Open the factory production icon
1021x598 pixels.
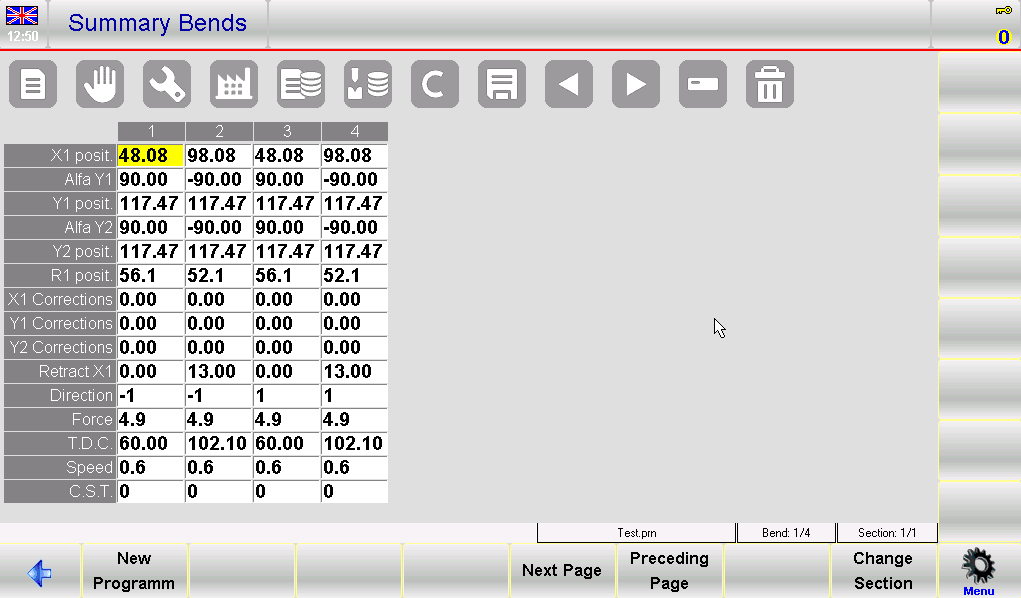click(x=234, y=84)
